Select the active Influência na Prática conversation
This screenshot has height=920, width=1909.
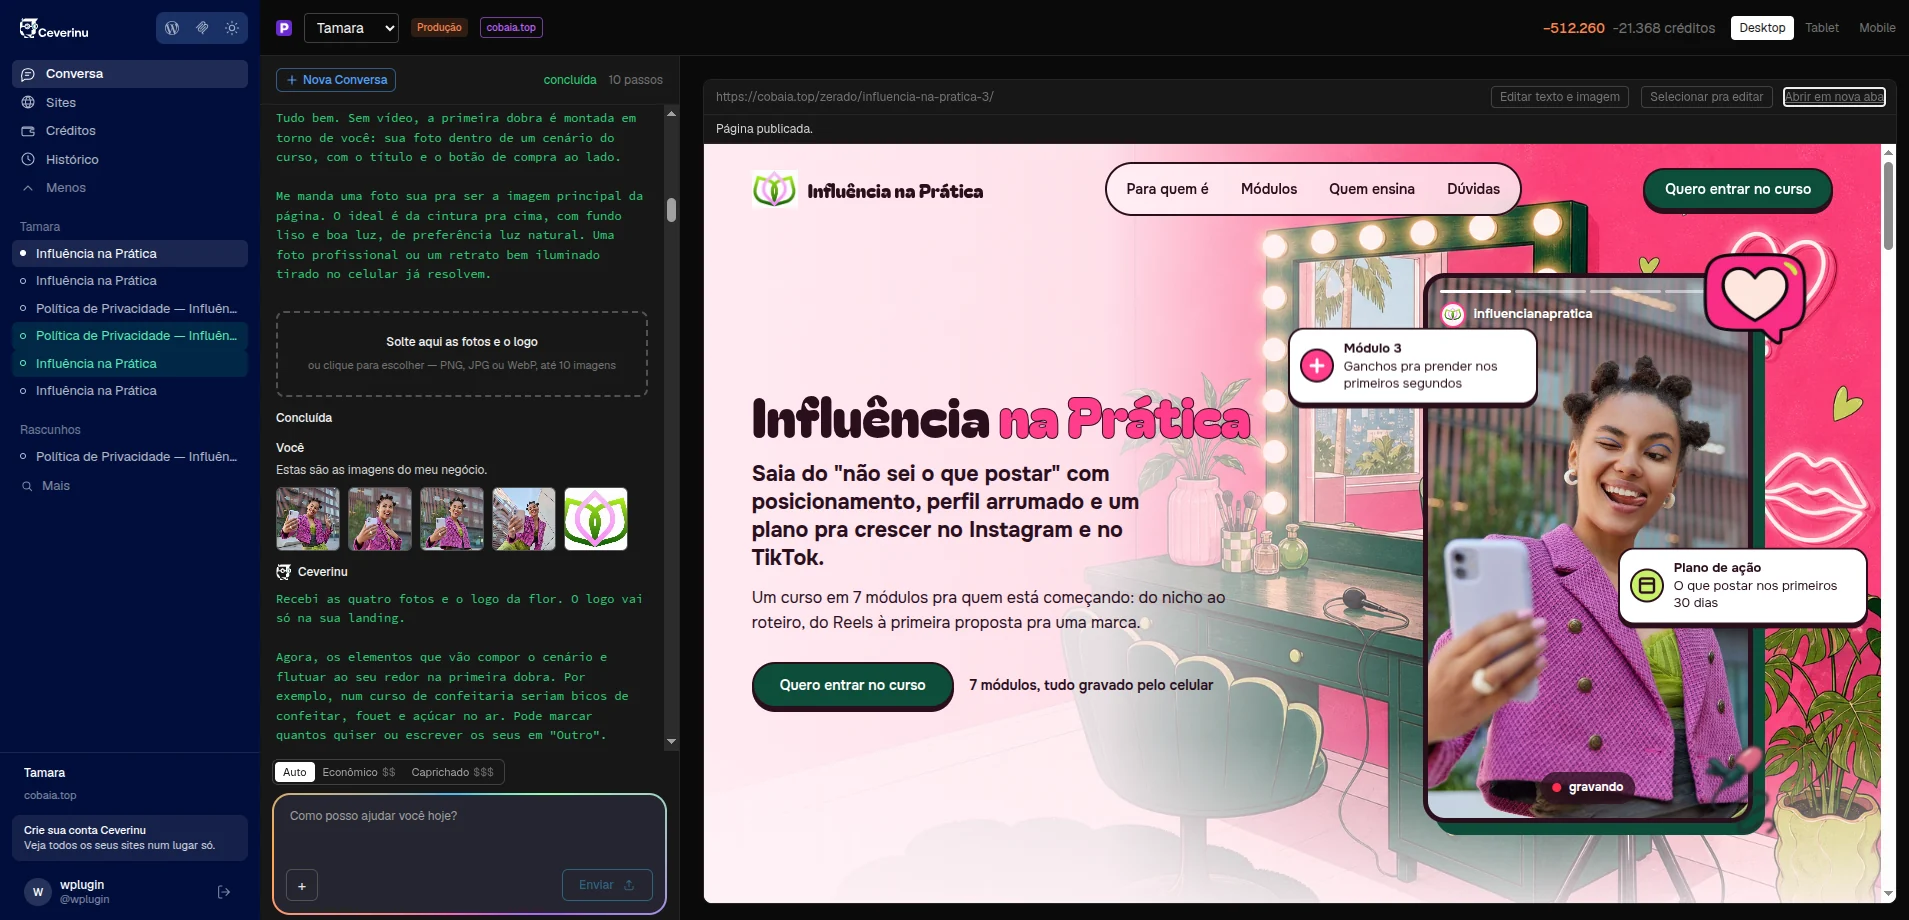[x=130, y=254]
